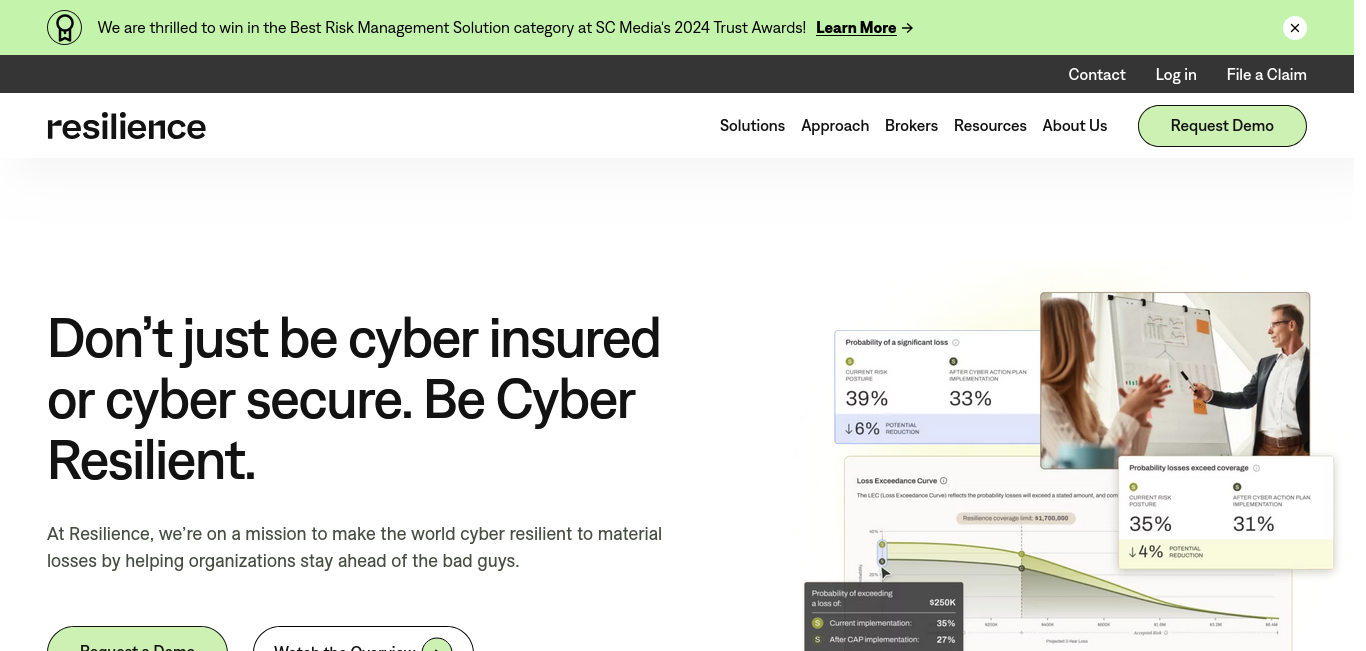Open the About Us menu
Screen dimensions: 1366x651
tap(1075, 126)
